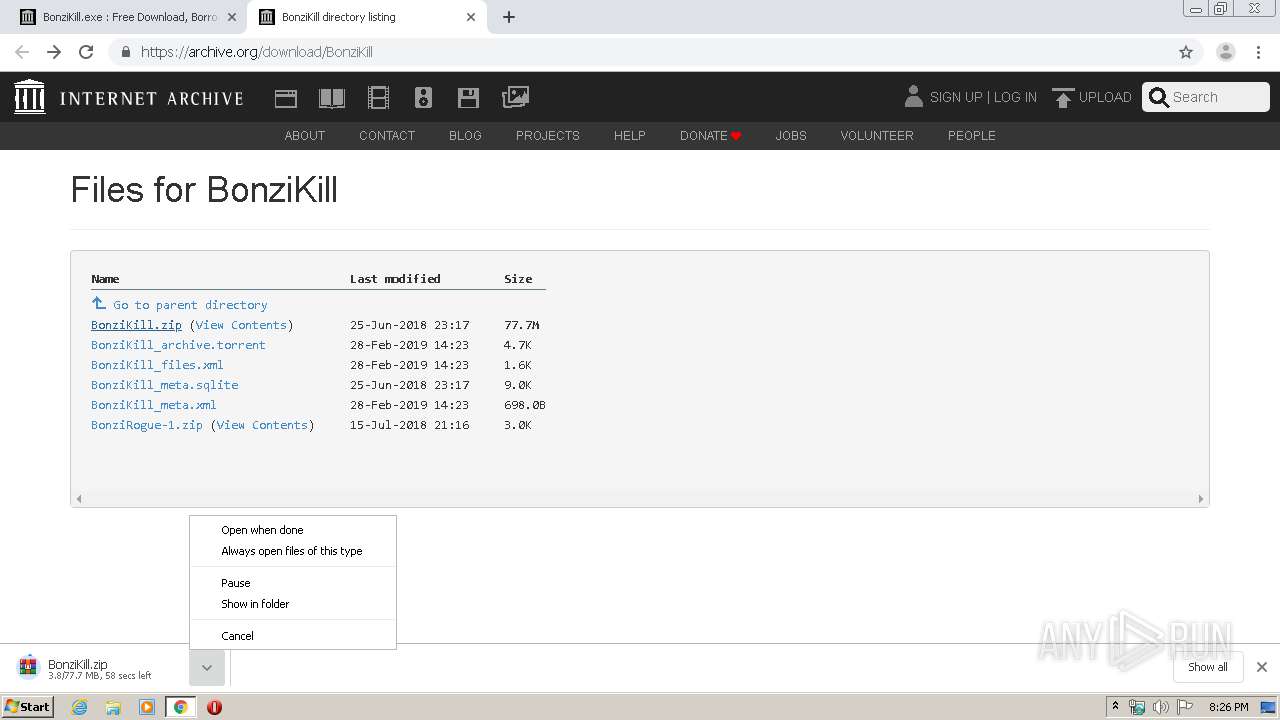Click the BonziKill.zip download file icon
This screenshot has height=720, width=1280.
point(28,667)
